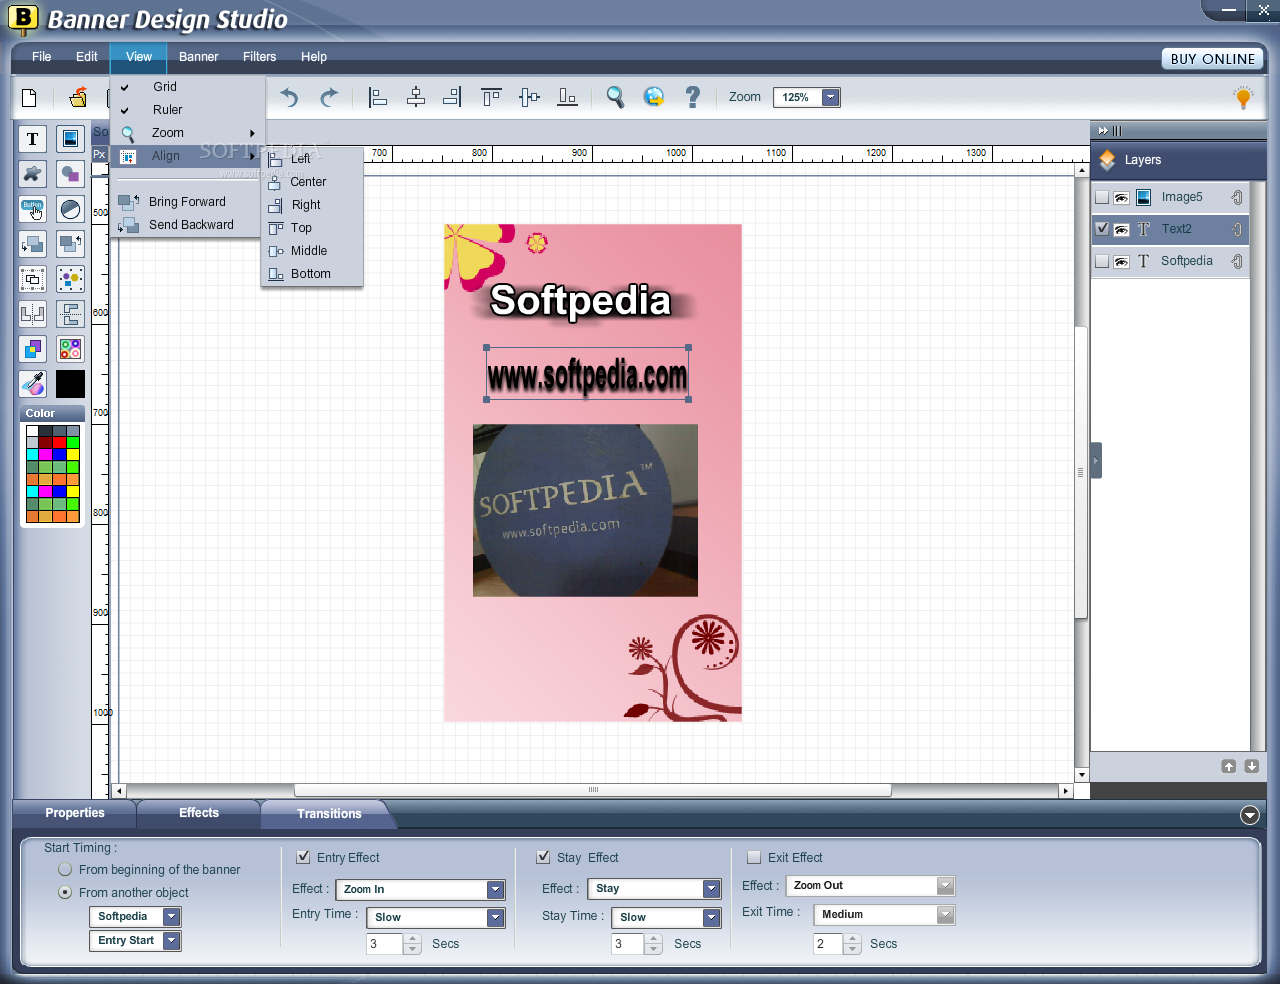Select the Button tool

(33, 209)
